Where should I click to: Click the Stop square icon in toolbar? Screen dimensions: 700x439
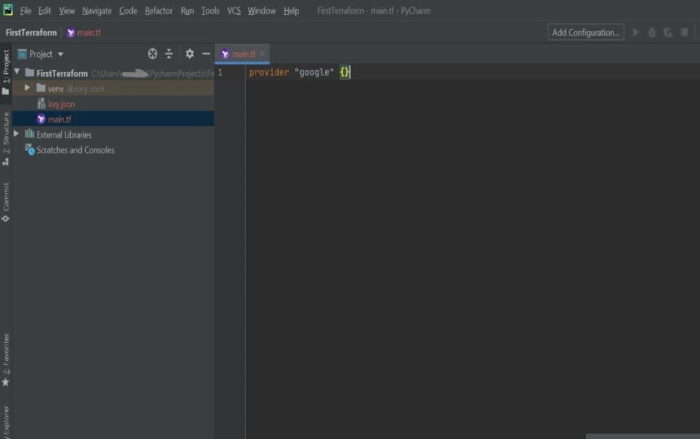click(x=684, y=32)
